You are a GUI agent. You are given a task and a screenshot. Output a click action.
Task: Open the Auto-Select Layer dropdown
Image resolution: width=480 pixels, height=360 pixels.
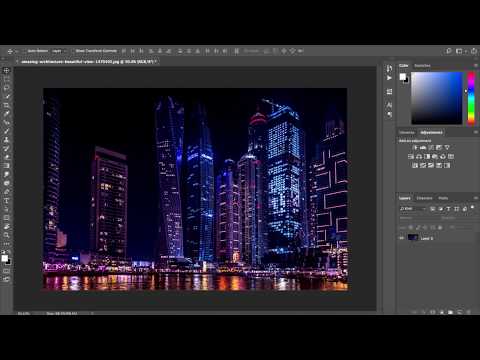coord(59,51)
